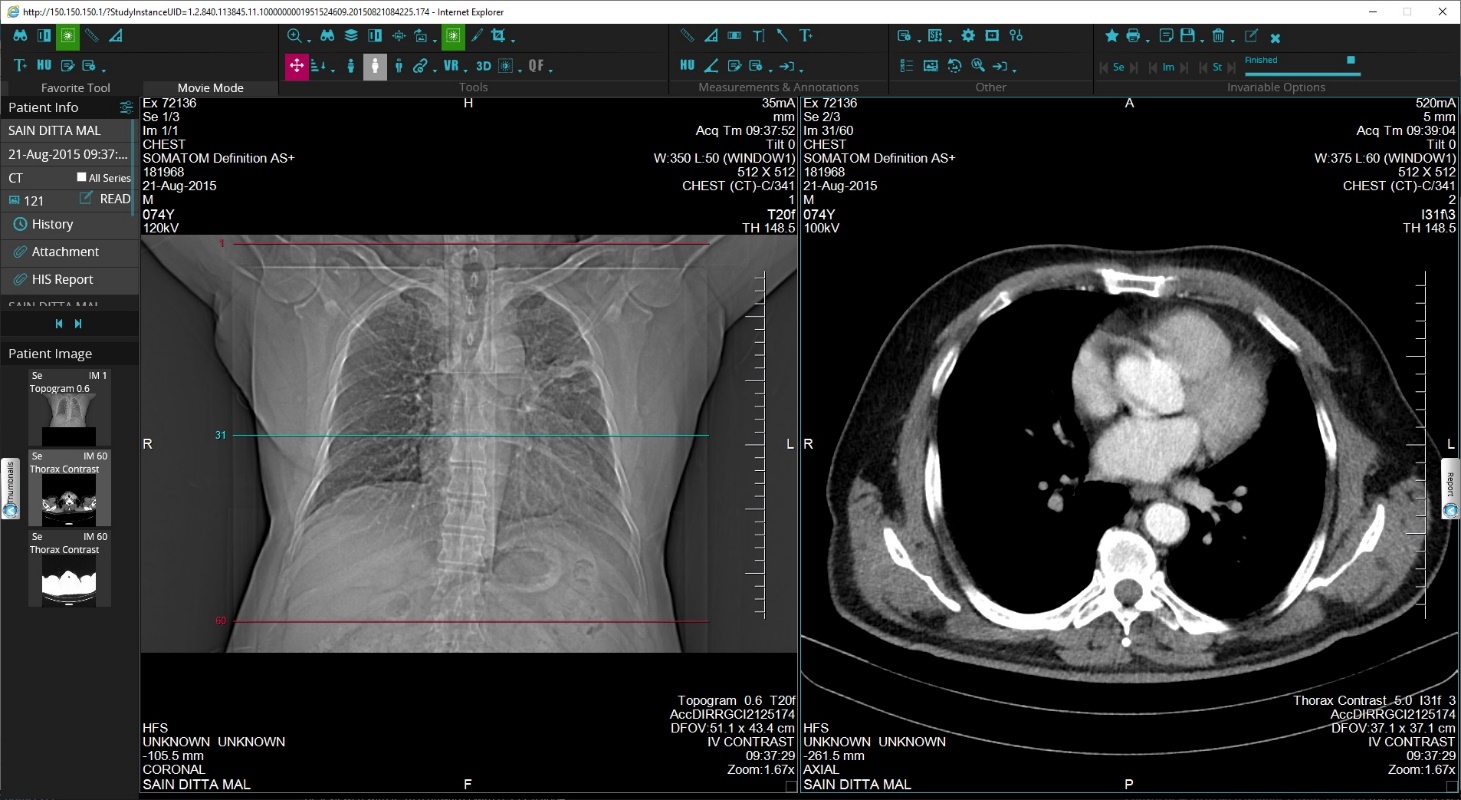Expand the dropdown arrow beside VR
This screenshot has height=800, width=1461.
pos(466,71)
